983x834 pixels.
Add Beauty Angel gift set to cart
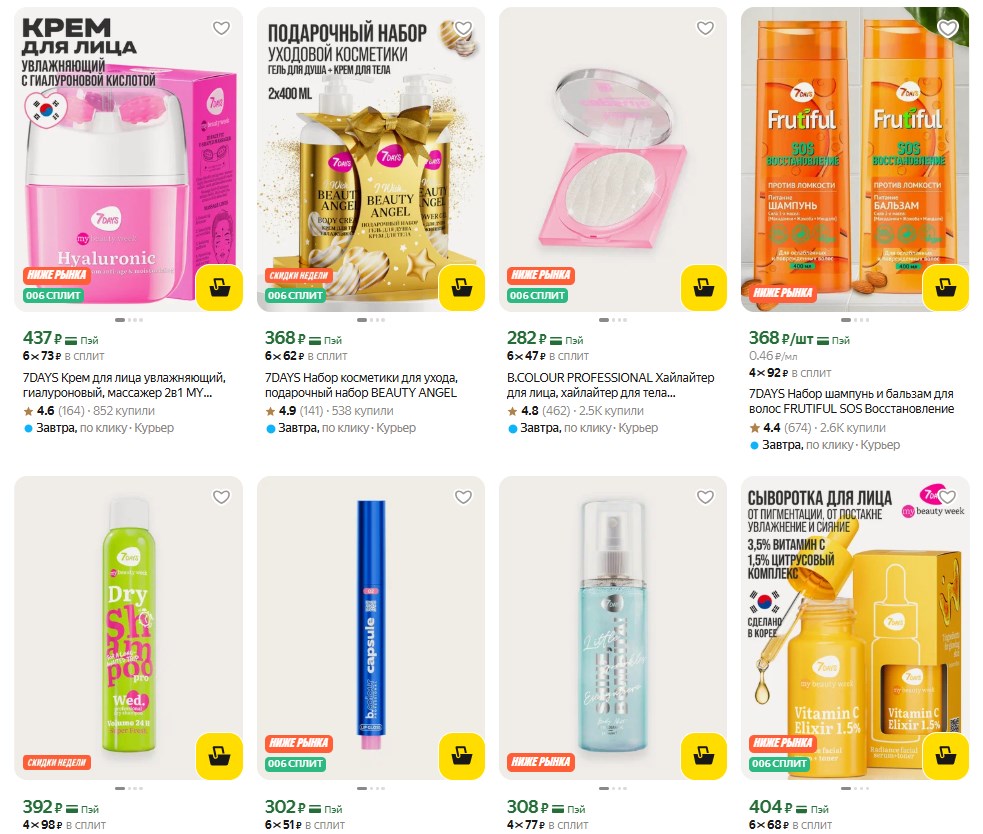[x=461, y=288]
